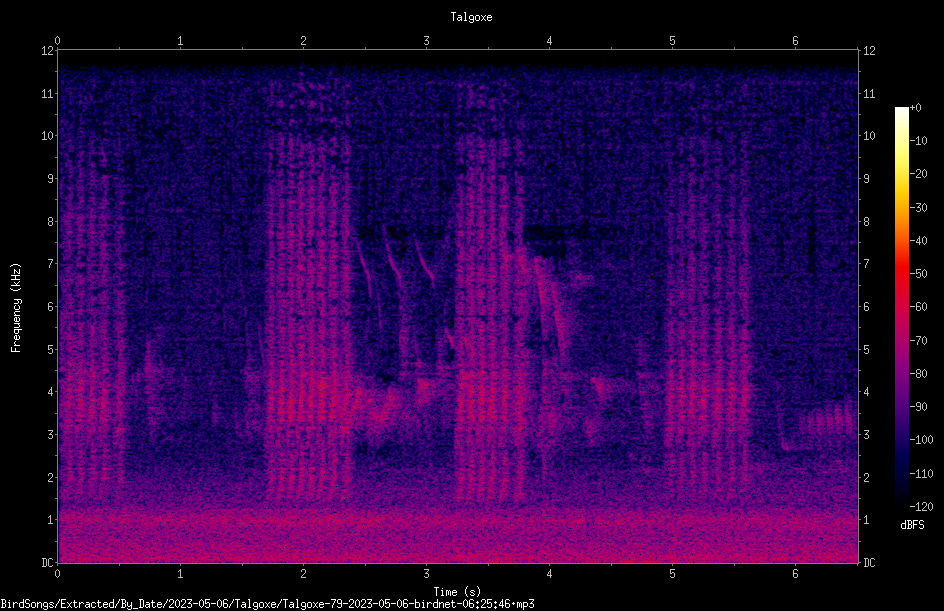
Task: Click the Talgoxe title above the spectrogram
Action: click(x=471, y=17)
